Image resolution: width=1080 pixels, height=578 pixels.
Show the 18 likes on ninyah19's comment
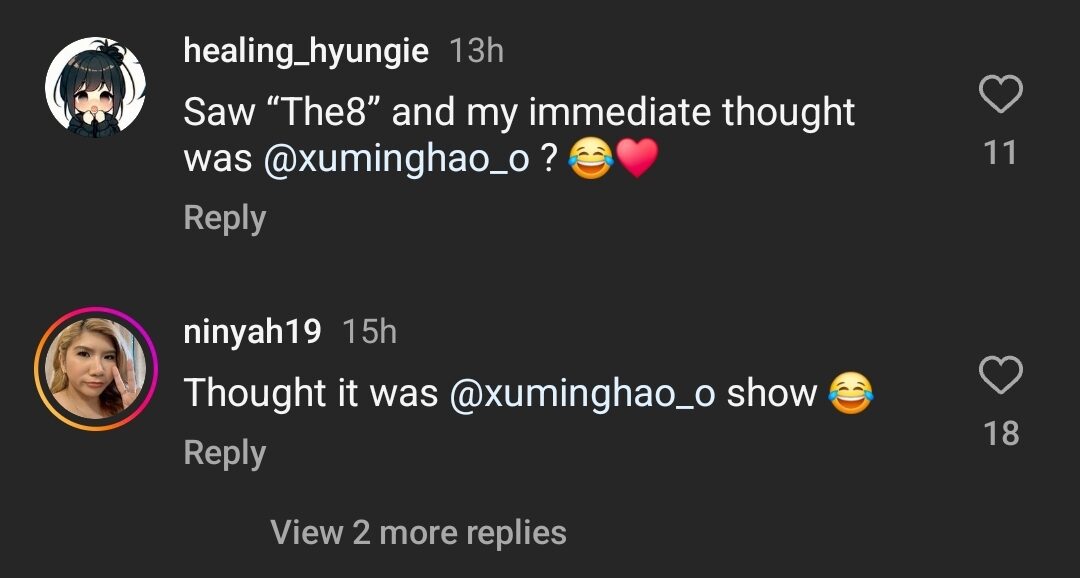coord(1000,433)
